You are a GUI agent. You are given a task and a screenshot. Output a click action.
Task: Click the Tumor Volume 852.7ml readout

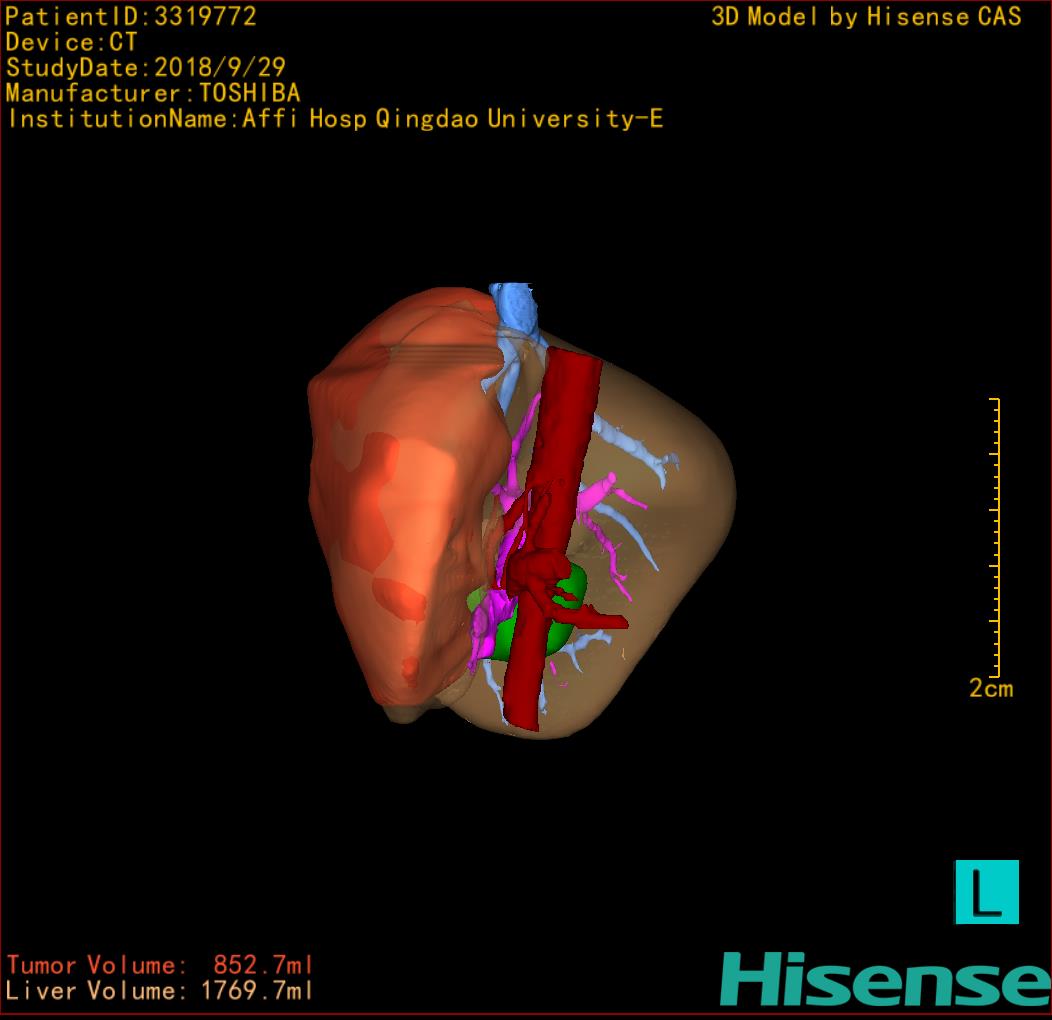coord(160,965)
